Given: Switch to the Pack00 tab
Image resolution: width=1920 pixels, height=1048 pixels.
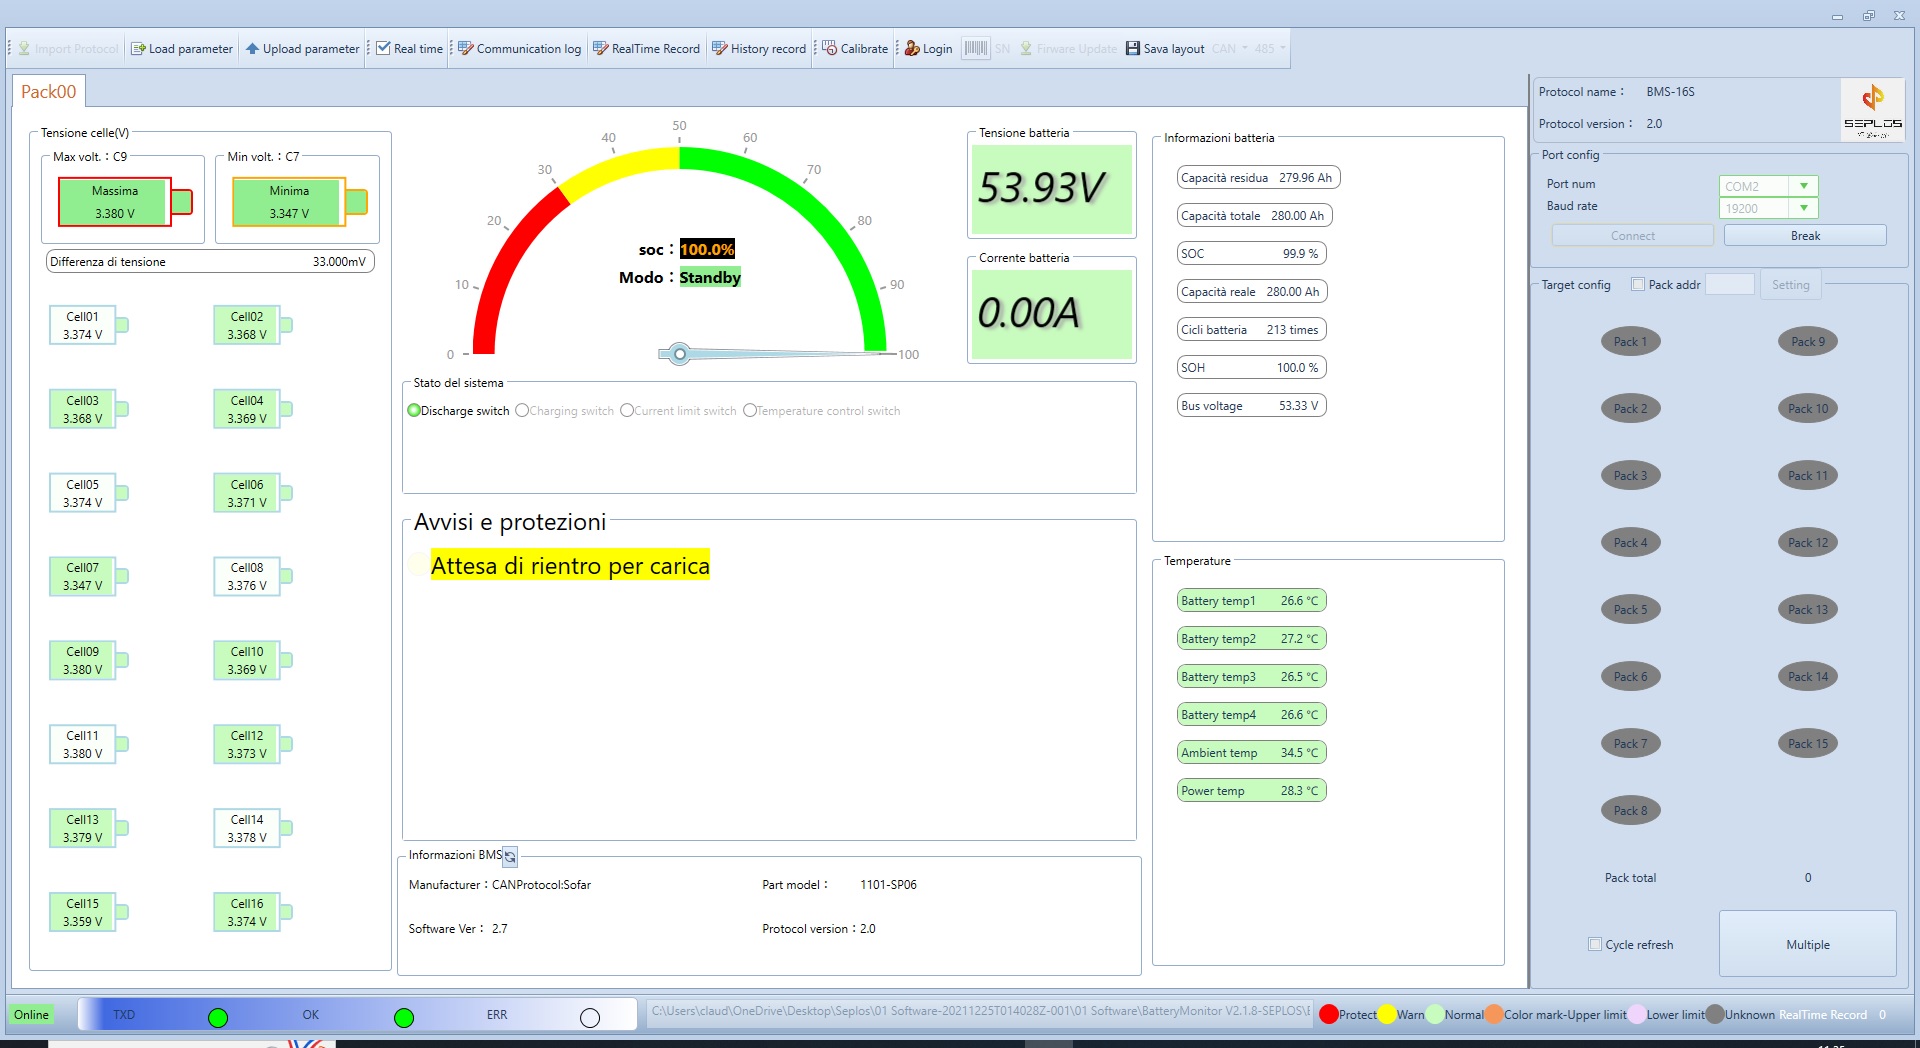Looking at the screenshot, I should tap(48, 92).
